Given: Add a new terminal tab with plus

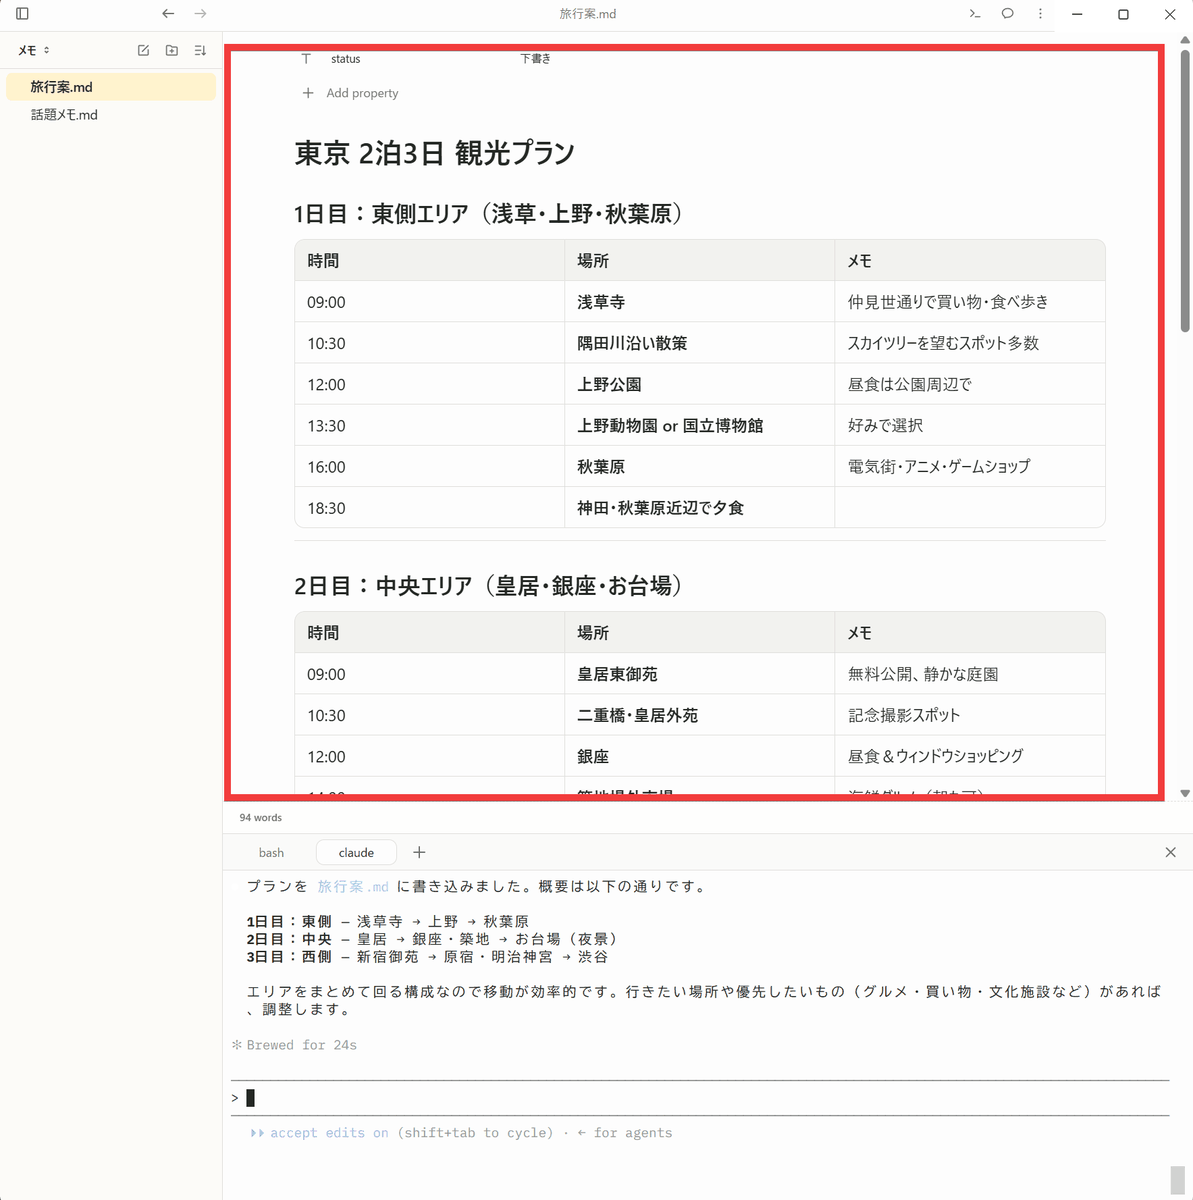Looking at the screenshot, I should coord(419,852).
